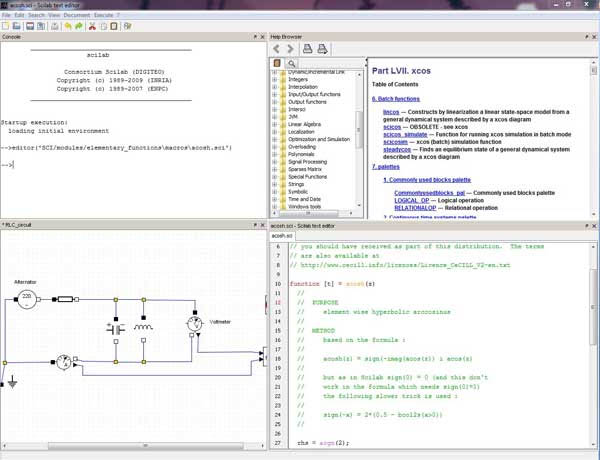
Task: Click the green Redo arrow icon
Action: [x=79, y=26]
